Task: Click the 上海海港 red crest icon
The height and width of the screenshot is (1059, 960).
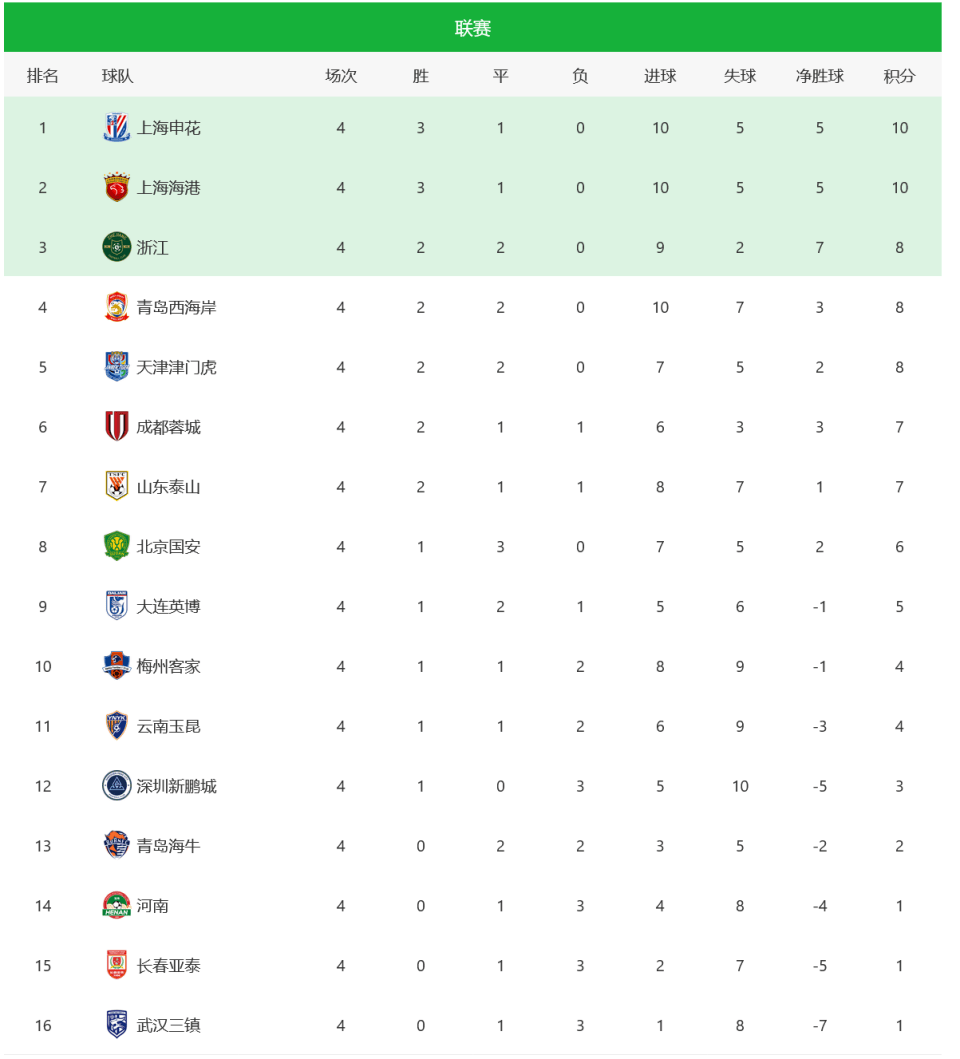Action: coord(117,188)
